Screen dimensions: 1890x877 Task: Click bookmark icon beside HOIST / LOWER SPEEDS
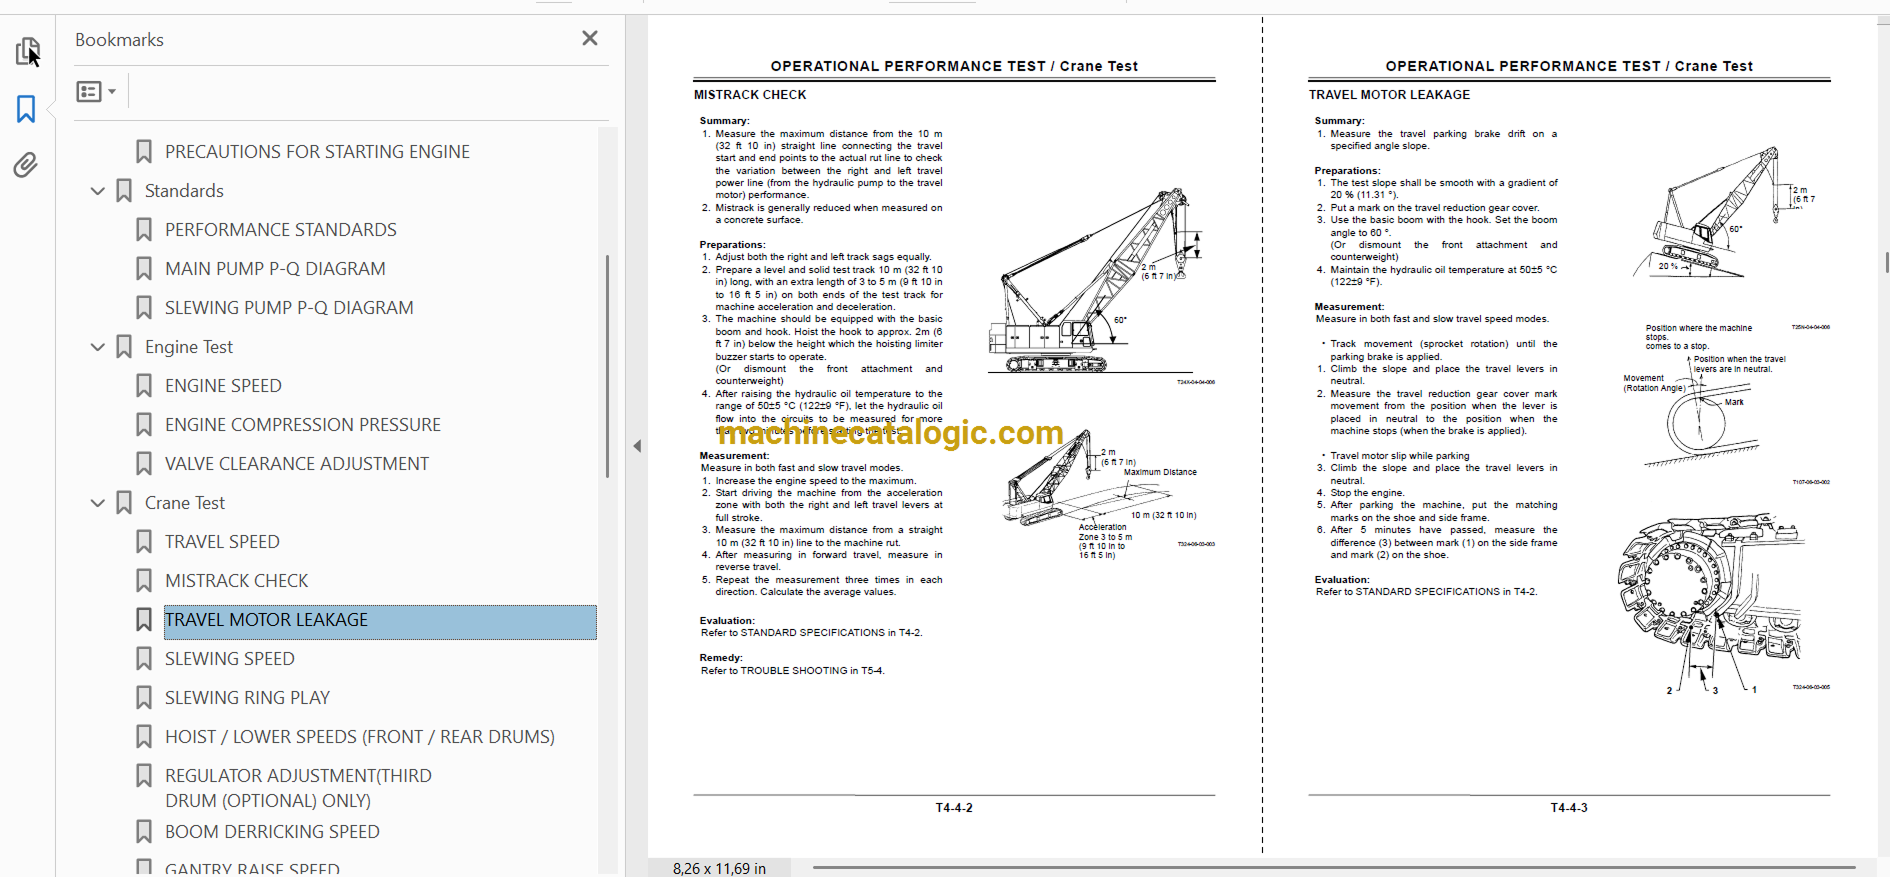[144, 737]
